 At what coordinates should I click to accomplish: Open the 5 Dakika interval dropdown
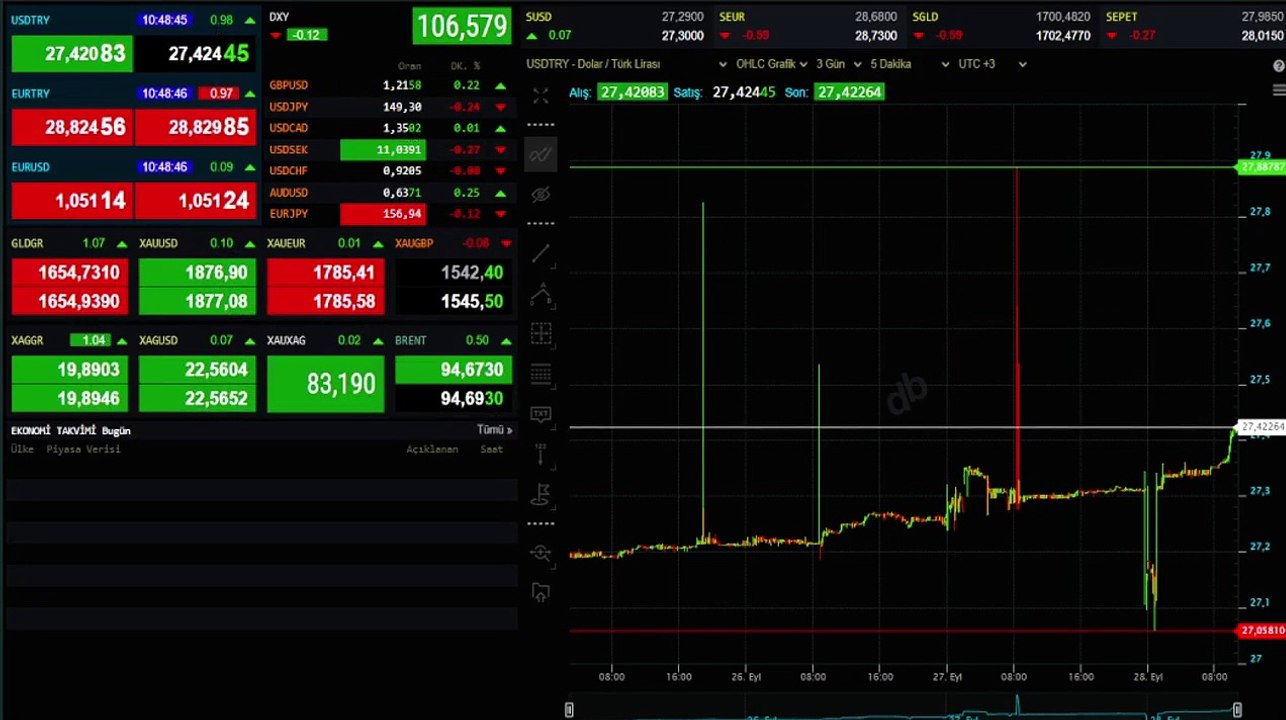(x=909, y=64)
